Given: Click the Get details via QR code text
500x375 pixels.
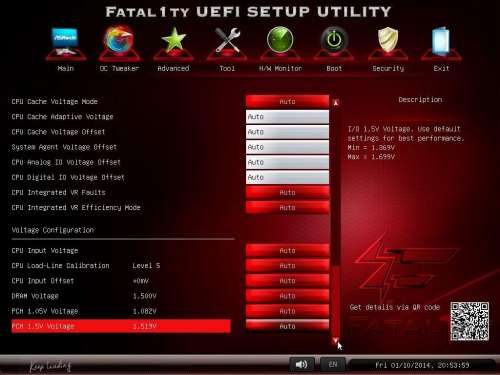Looking at the screenshot, I should pyautogui.click(x=395, y=307).
